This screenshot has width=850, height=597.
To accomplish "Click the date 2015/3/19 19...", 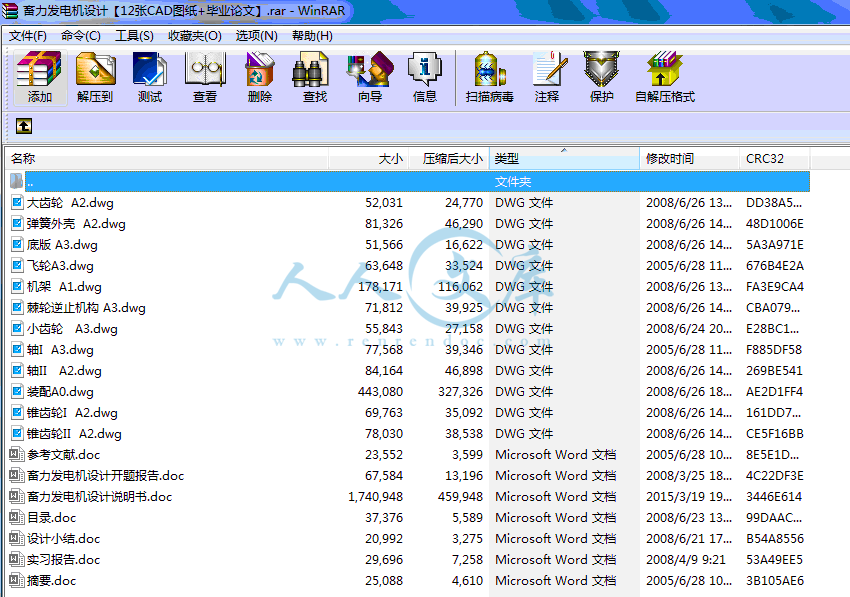I will tap(689, 497).
